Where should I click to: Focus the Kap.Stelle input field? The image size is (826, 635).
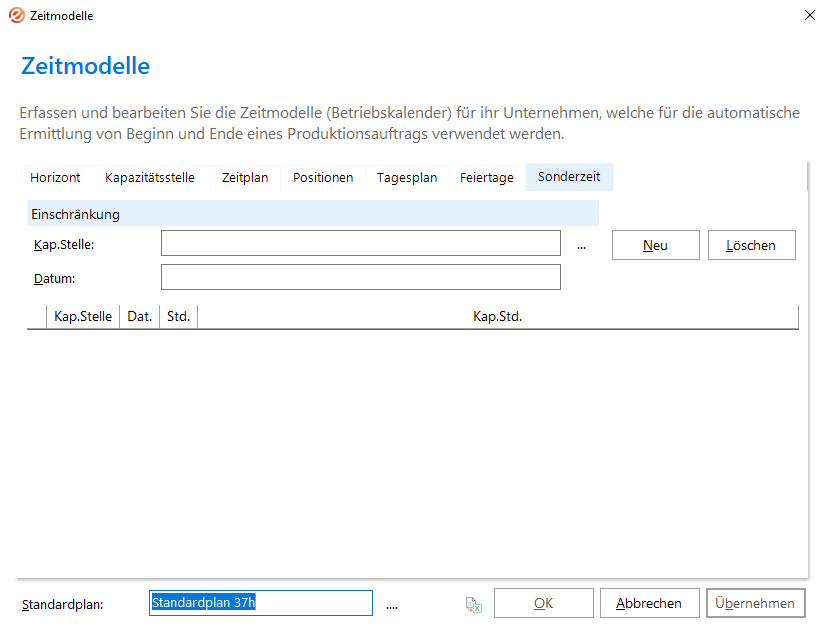point(360,243)
